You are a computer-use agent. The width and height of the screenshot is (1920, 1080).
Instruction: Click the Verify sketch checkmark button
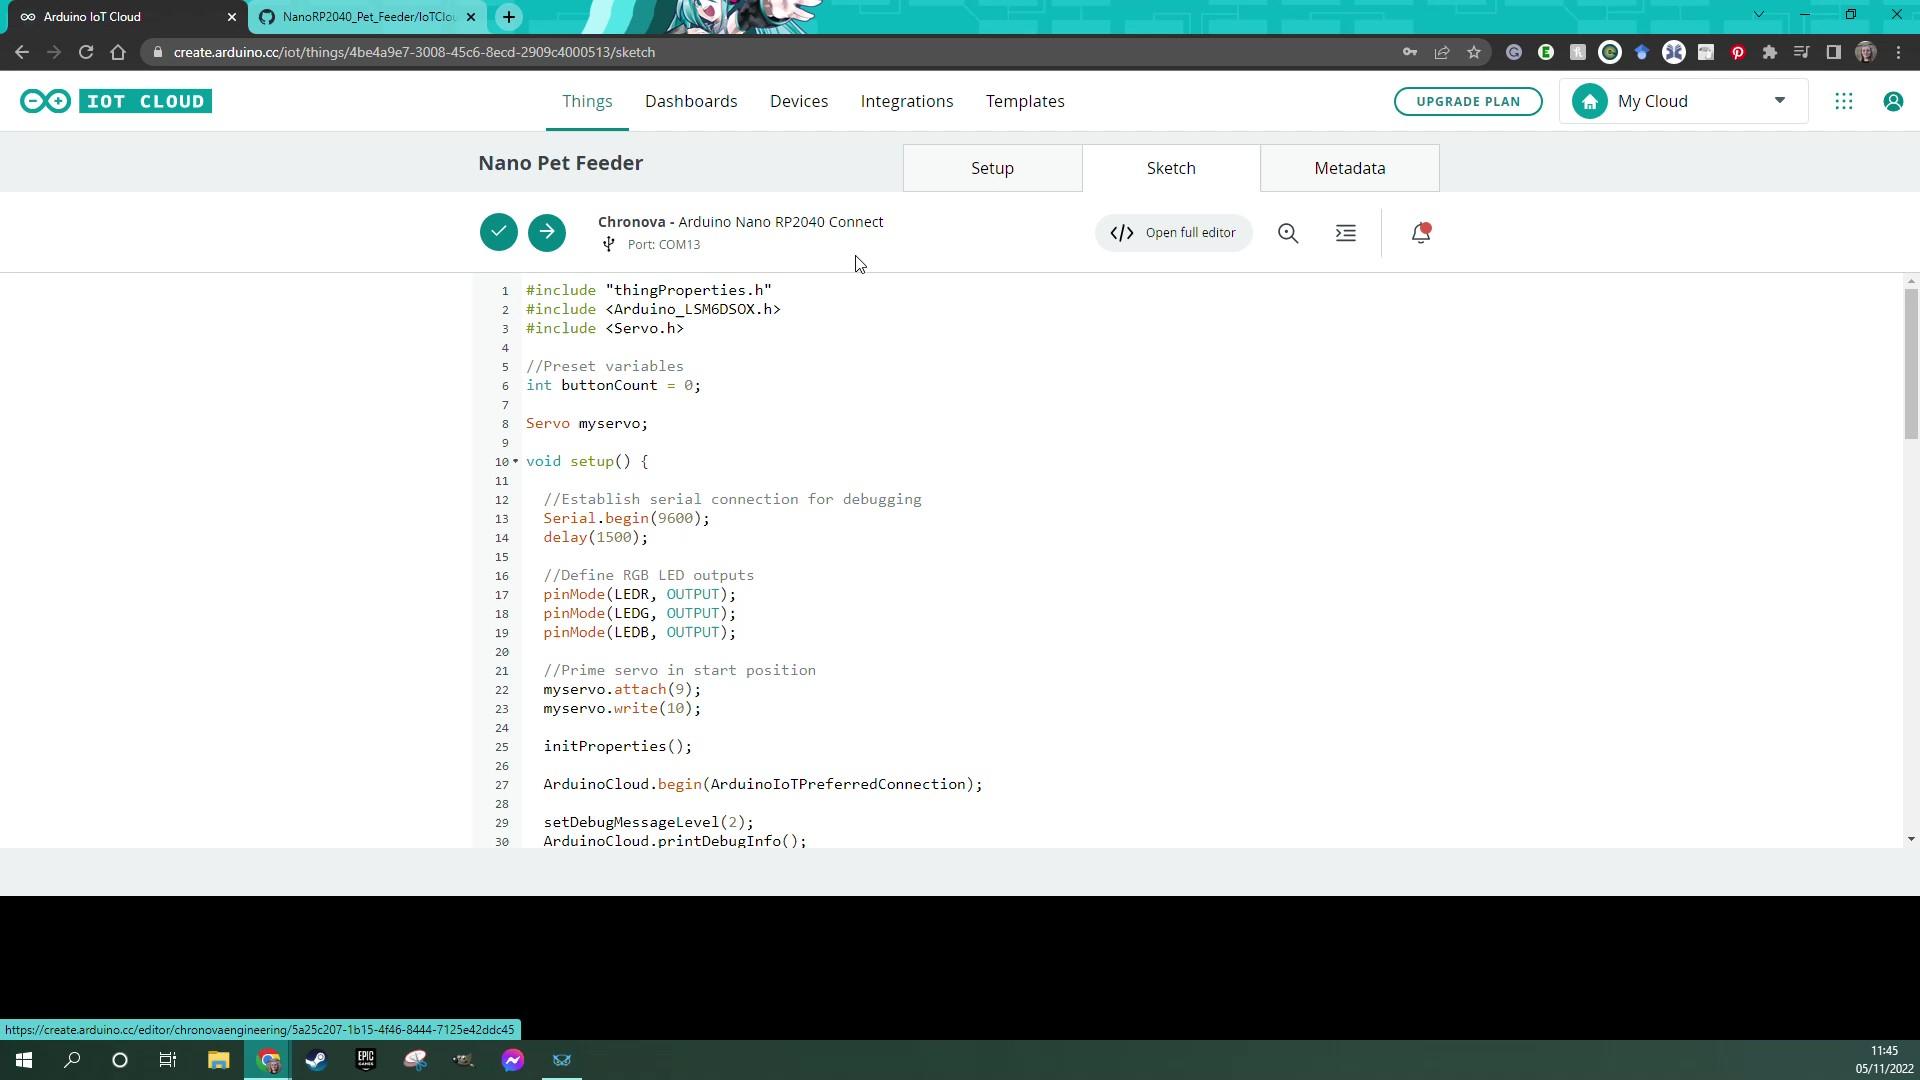pos(498,232)
